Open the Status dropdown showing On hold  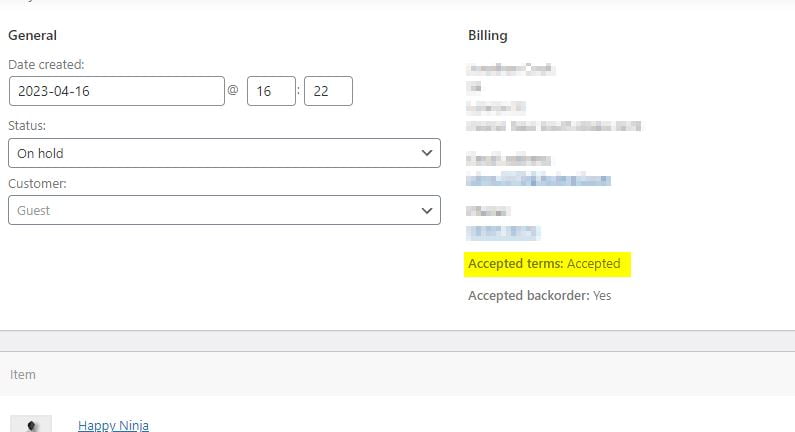tap(223, 153)
